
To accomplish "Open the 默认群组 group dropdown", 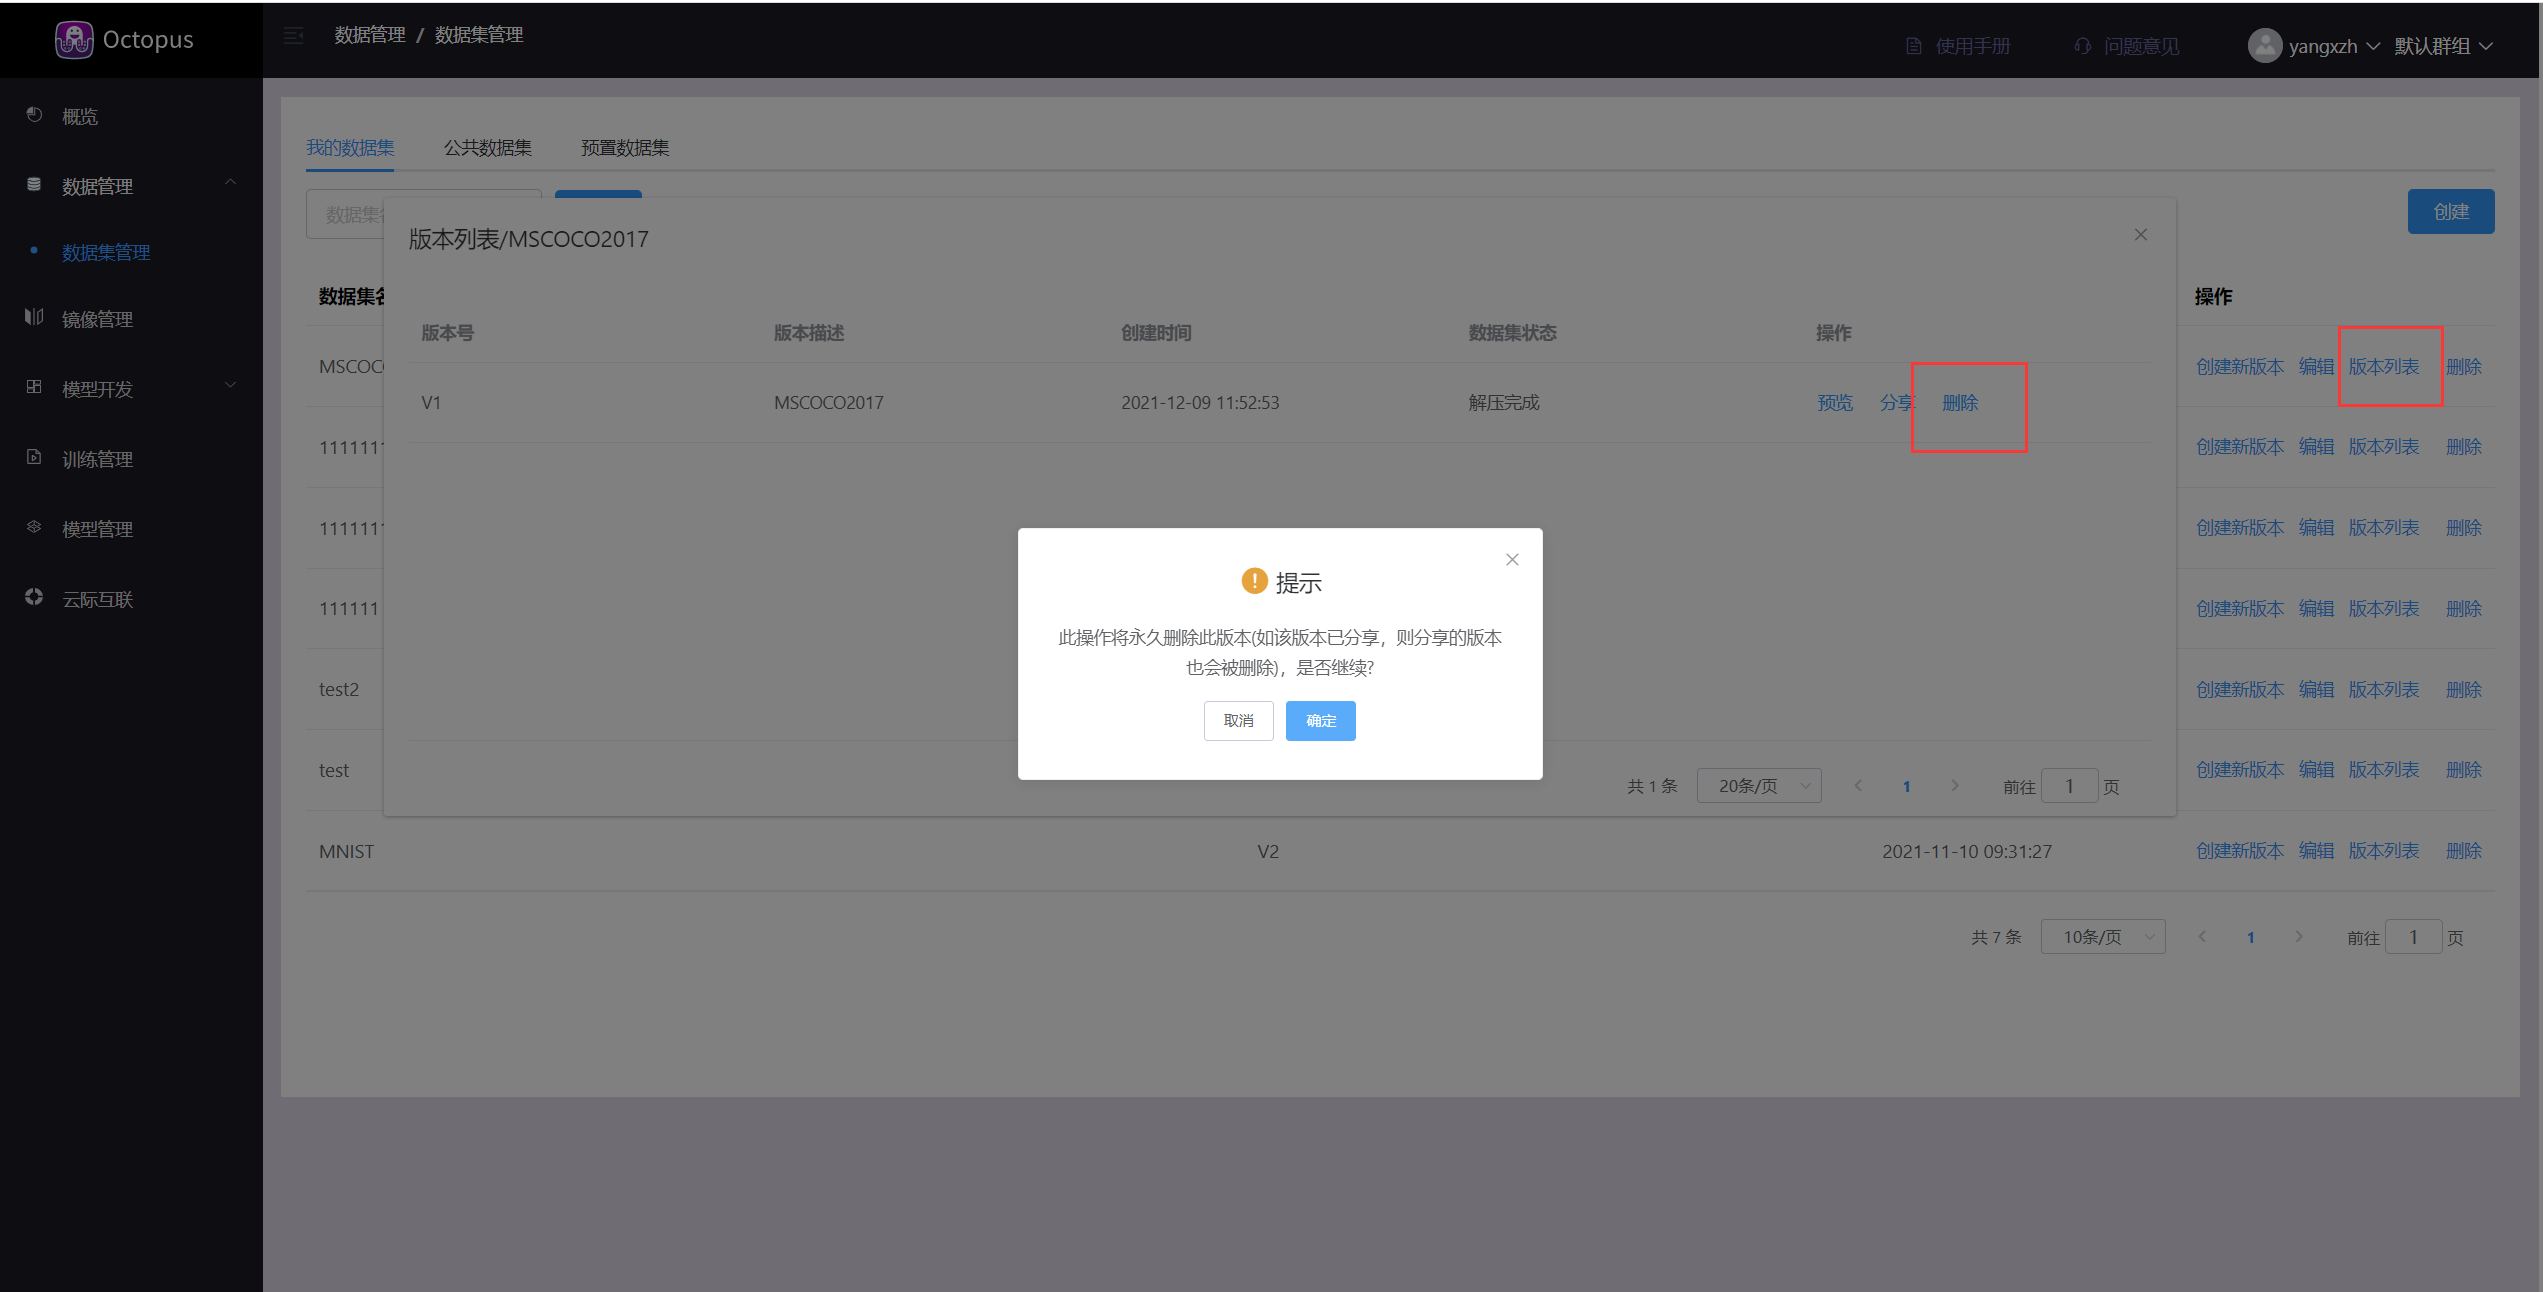I will [2443, 46].
